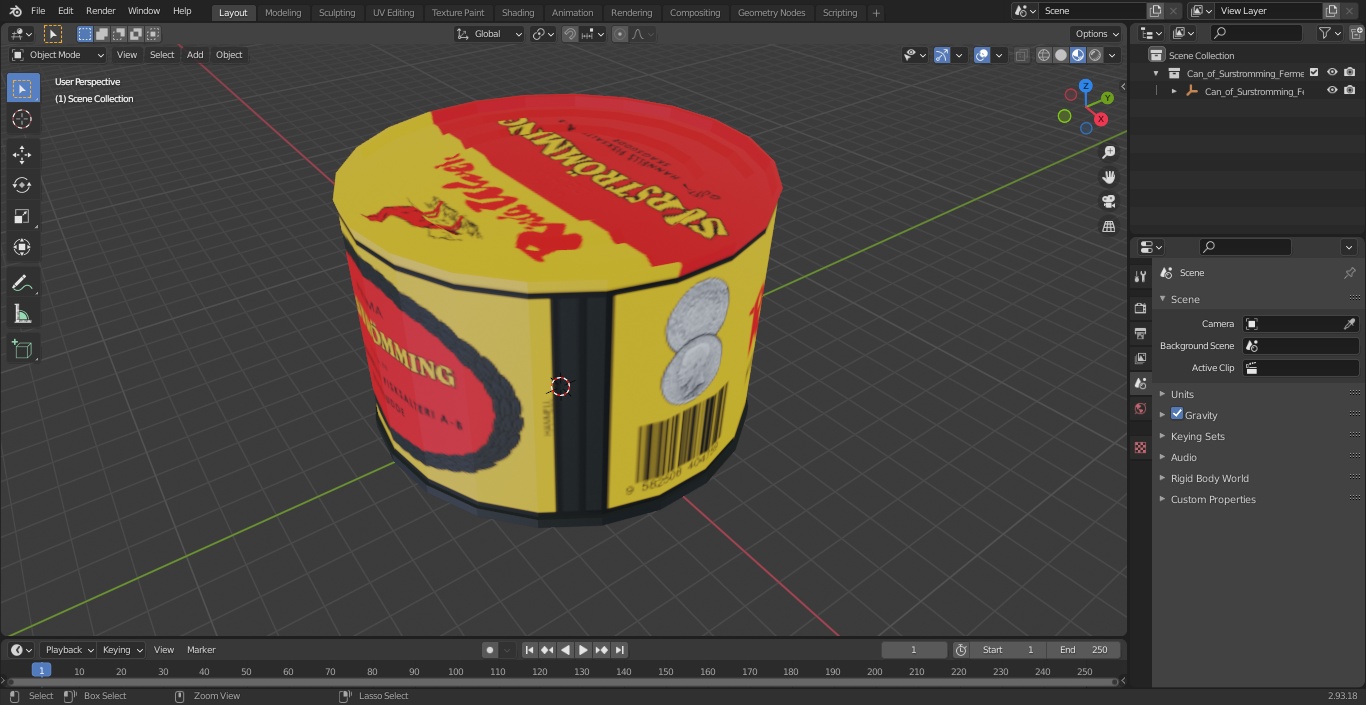Open the Object Mode dropdown
This screenshot has width=1366, height=705.
tap(57, 55)
